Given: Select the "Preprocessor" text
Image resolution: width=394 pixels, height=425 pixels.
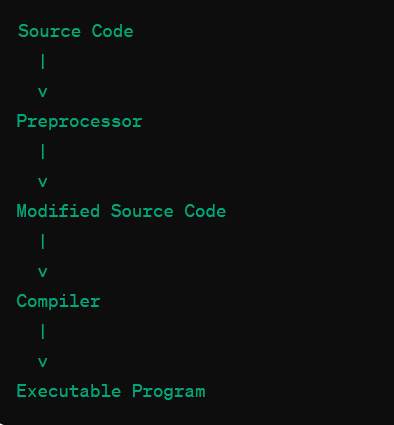Looking at the screenshot, I should pos(79,121).
